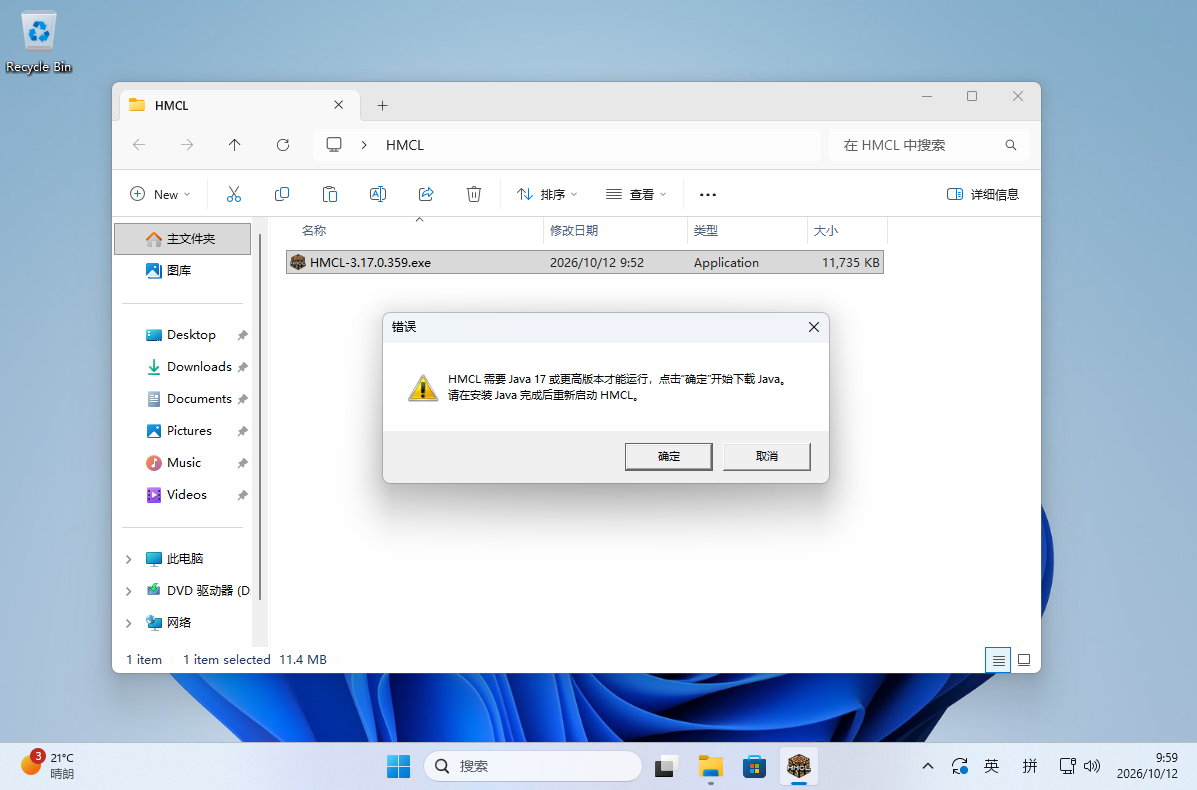Click the Share icon in toolbar
This screenshot has width=1197, height=790.
click(x=426, y=195)
